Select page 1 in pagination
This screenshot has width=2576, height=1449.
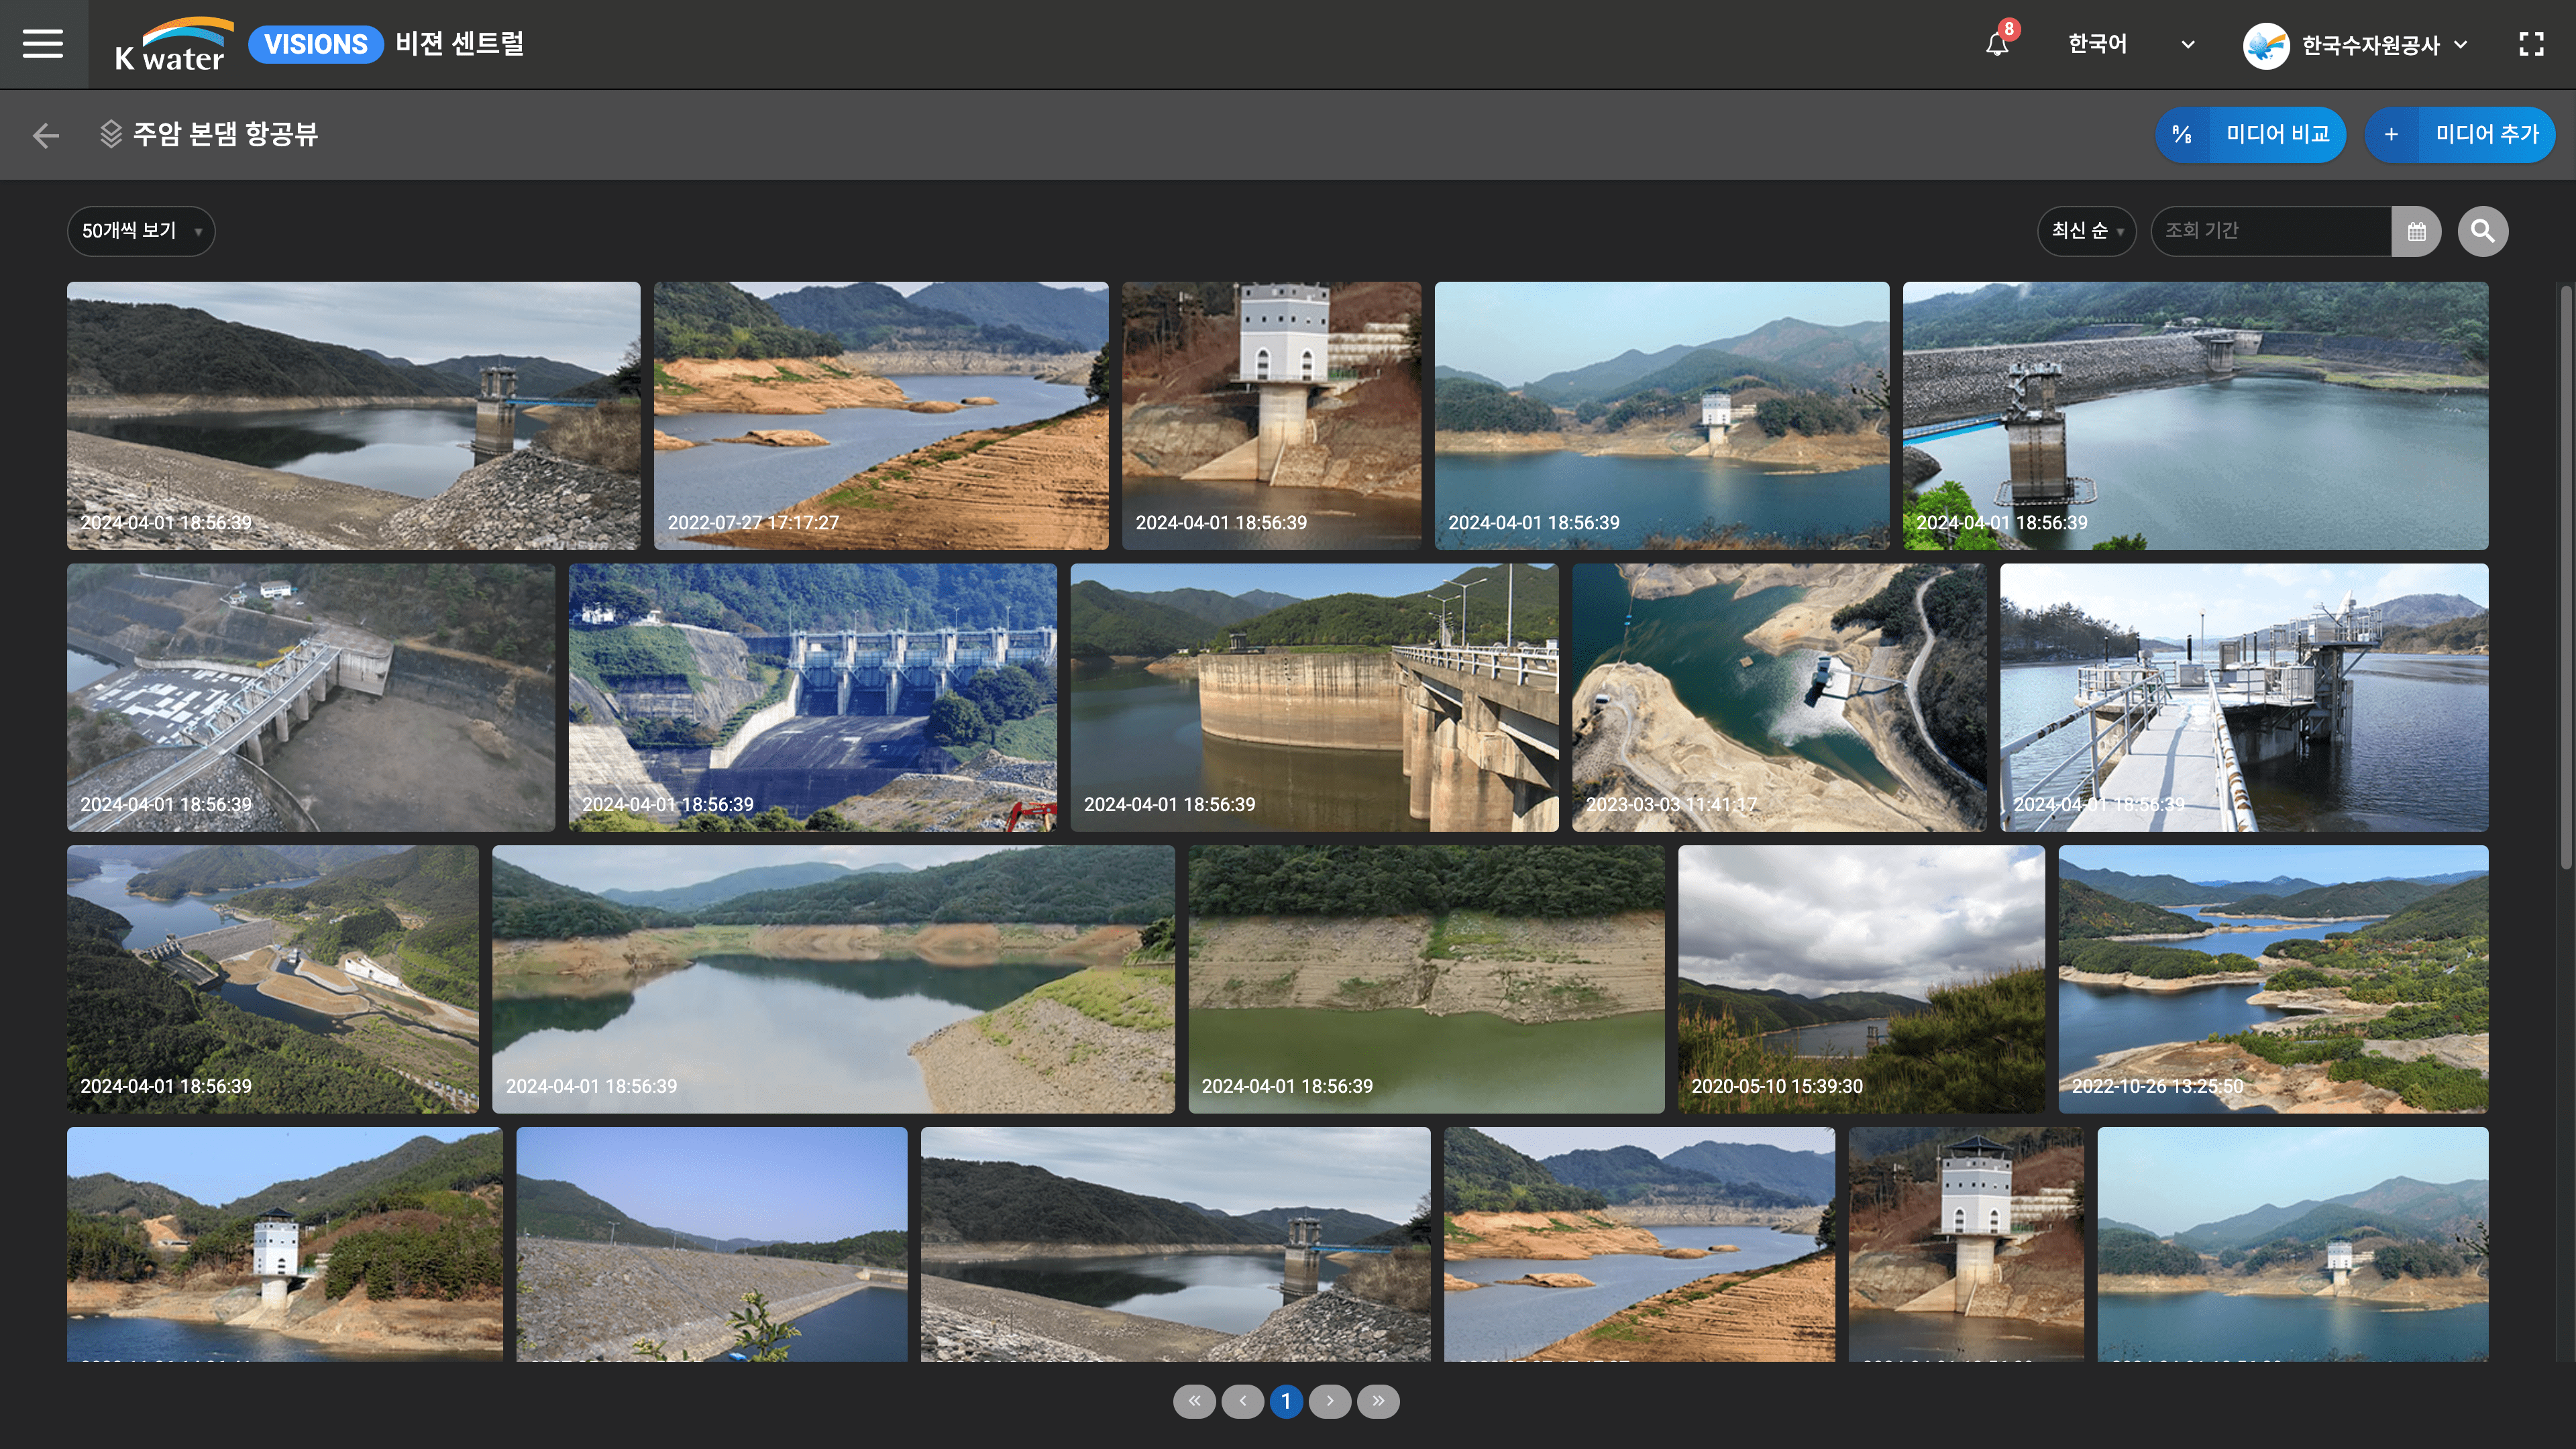tap(1286, 1401)
